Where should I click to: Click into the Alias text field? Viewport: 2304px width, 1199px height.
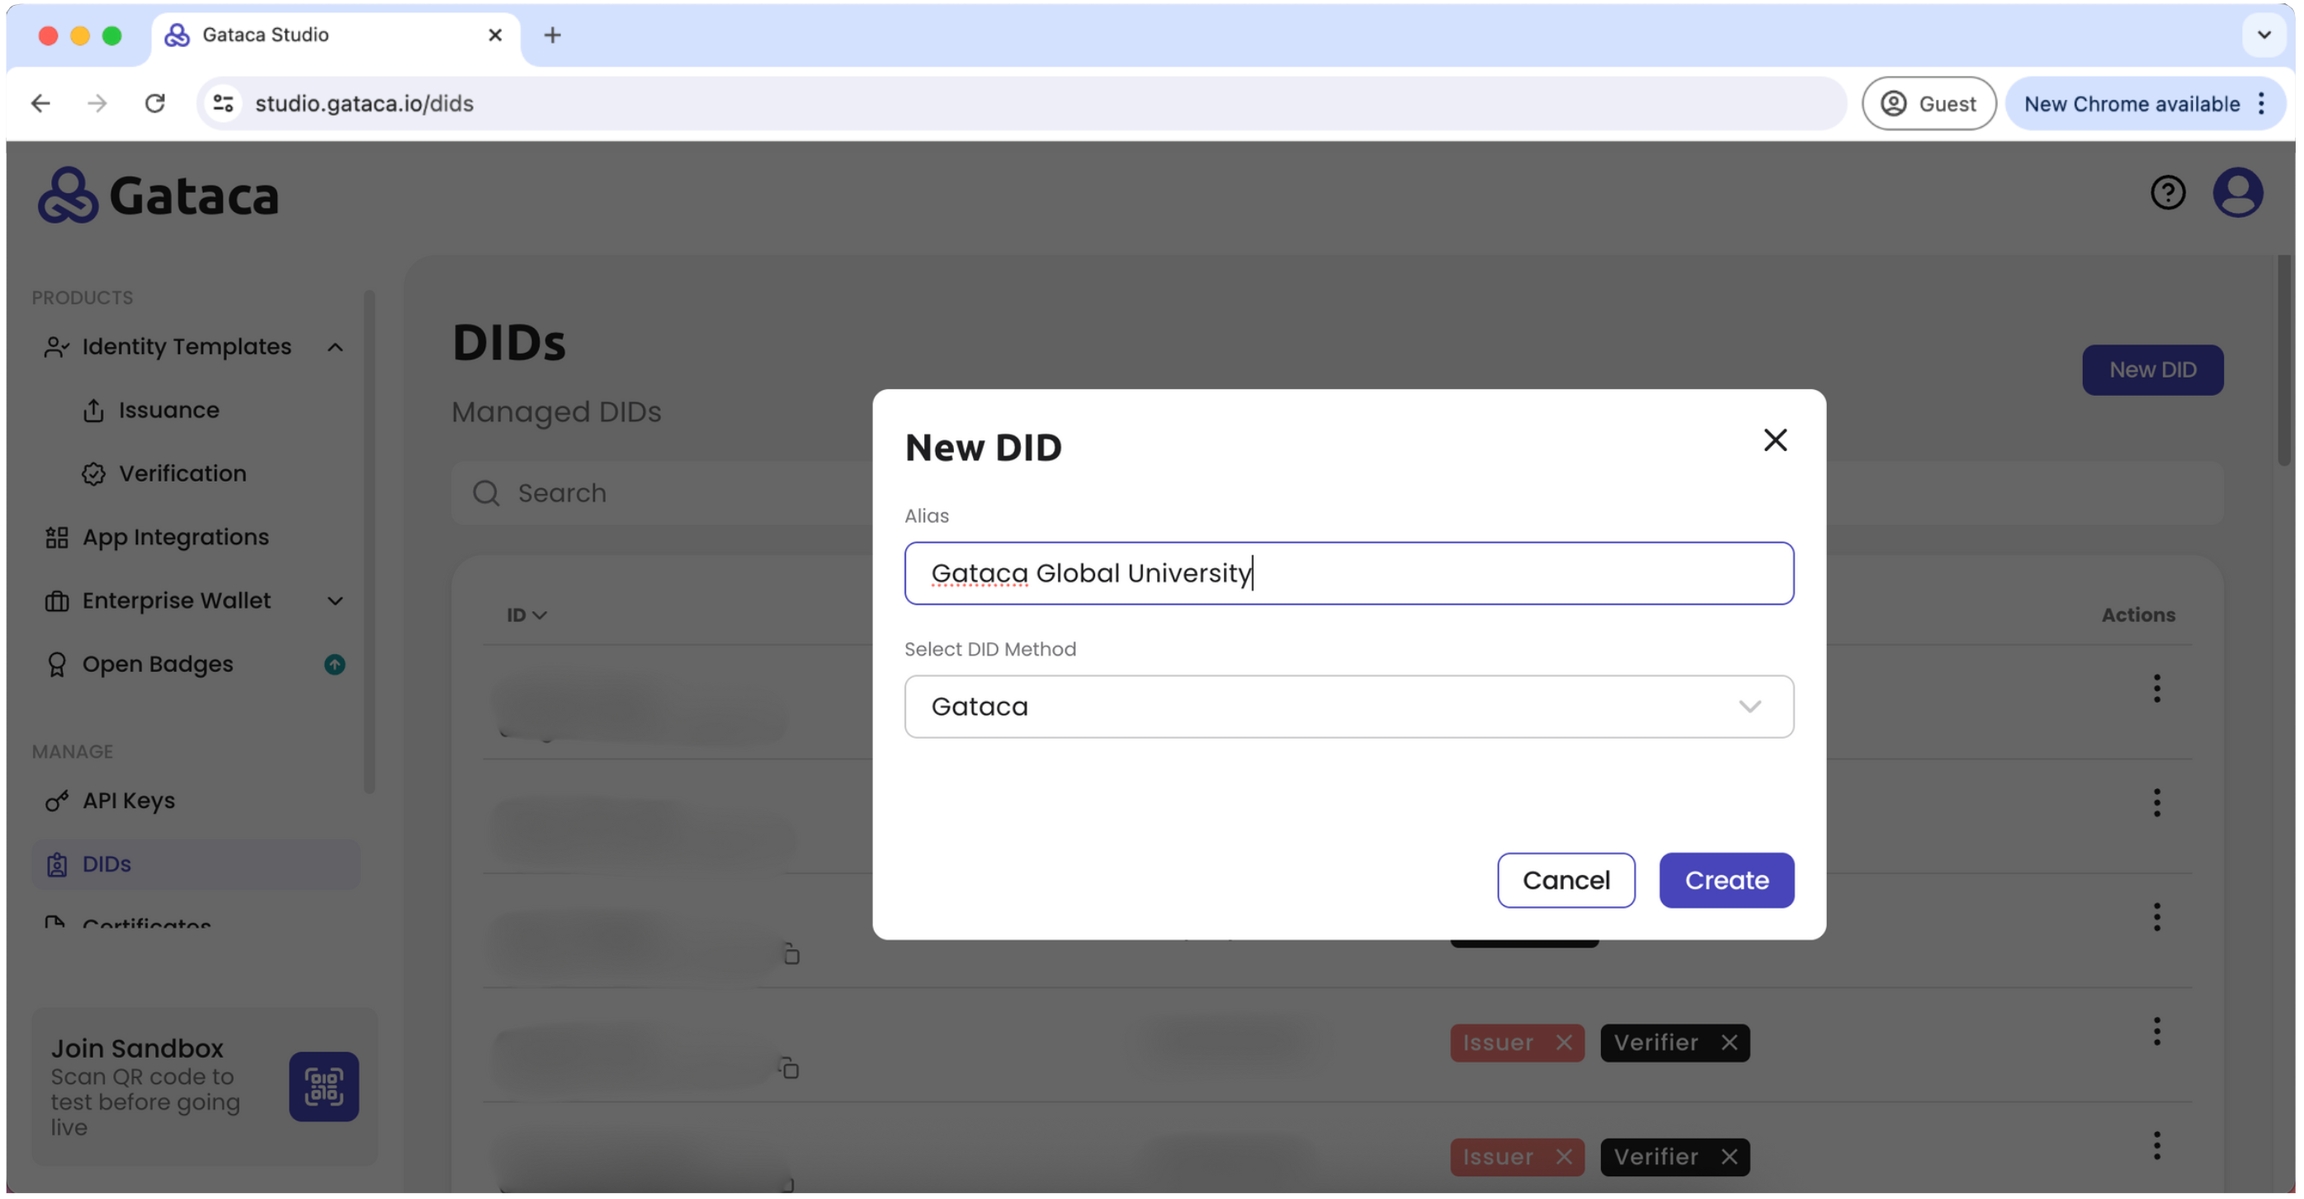click(x=1349, y=573)
